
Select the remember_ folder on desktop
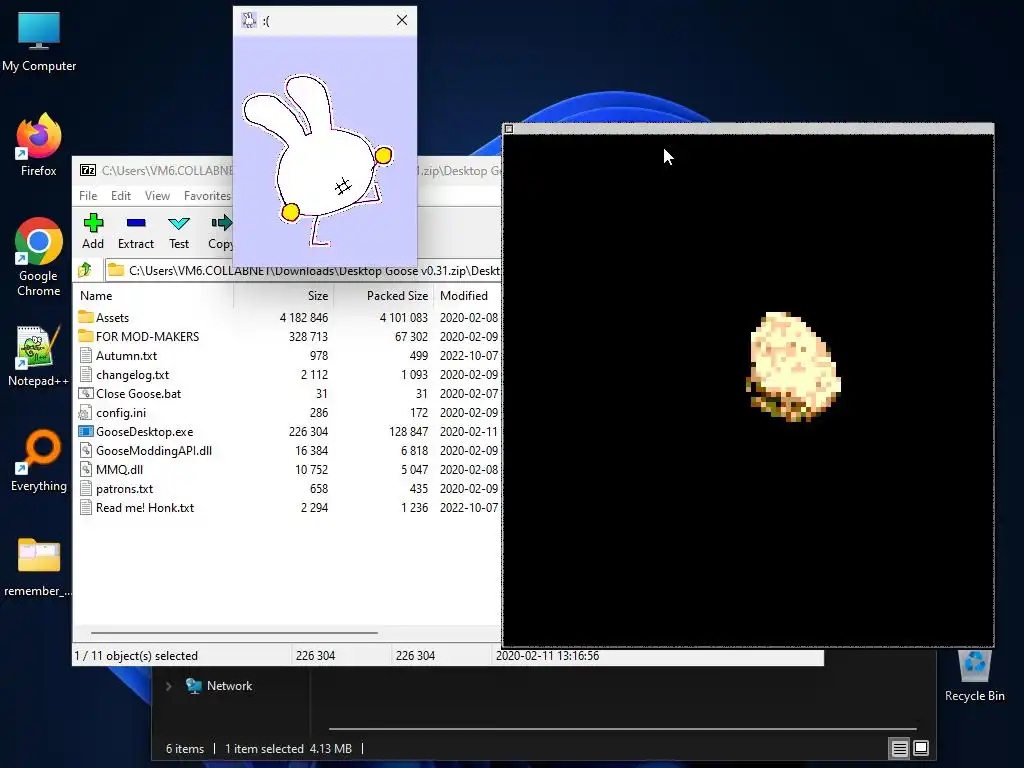pyautogui.click(x=39, y=567)
